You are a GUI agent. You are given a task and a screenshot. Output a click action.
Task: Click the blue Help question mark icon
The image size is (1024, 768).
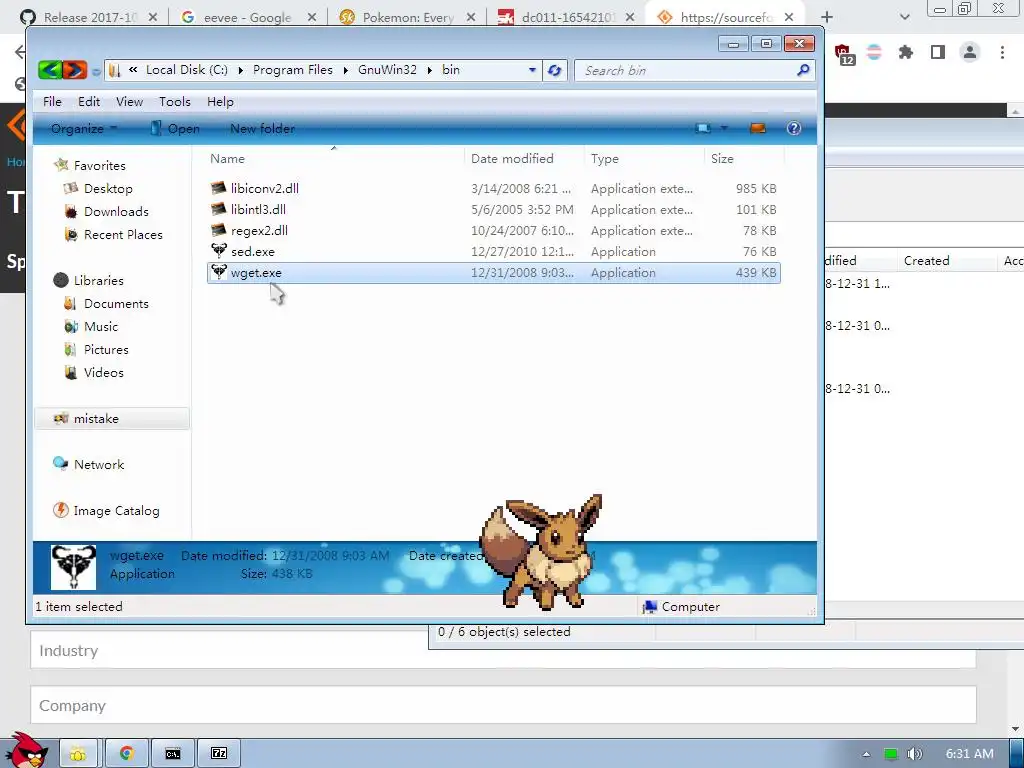[x=793, y=128]
